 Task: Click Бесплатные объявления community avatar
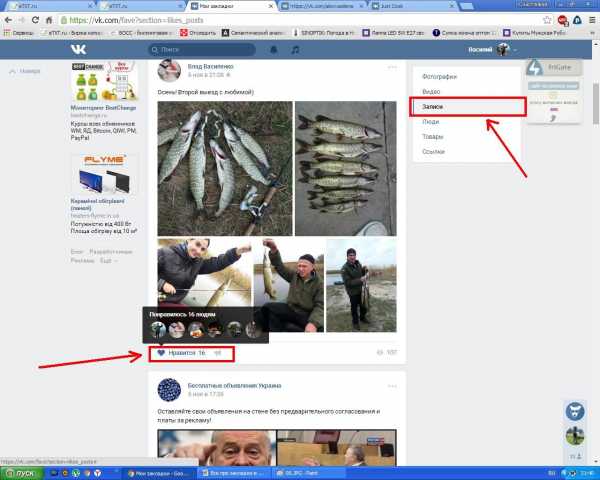(169, 390)
